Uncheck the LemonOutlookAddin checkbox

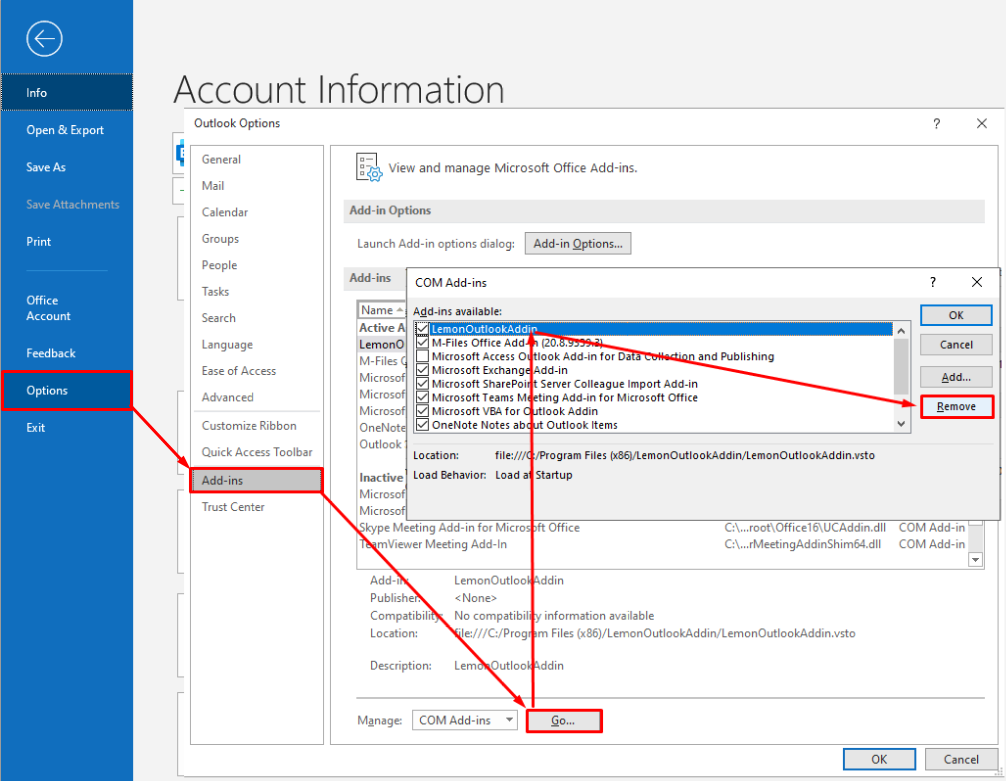pyautogui.click(x=422, y=329)
